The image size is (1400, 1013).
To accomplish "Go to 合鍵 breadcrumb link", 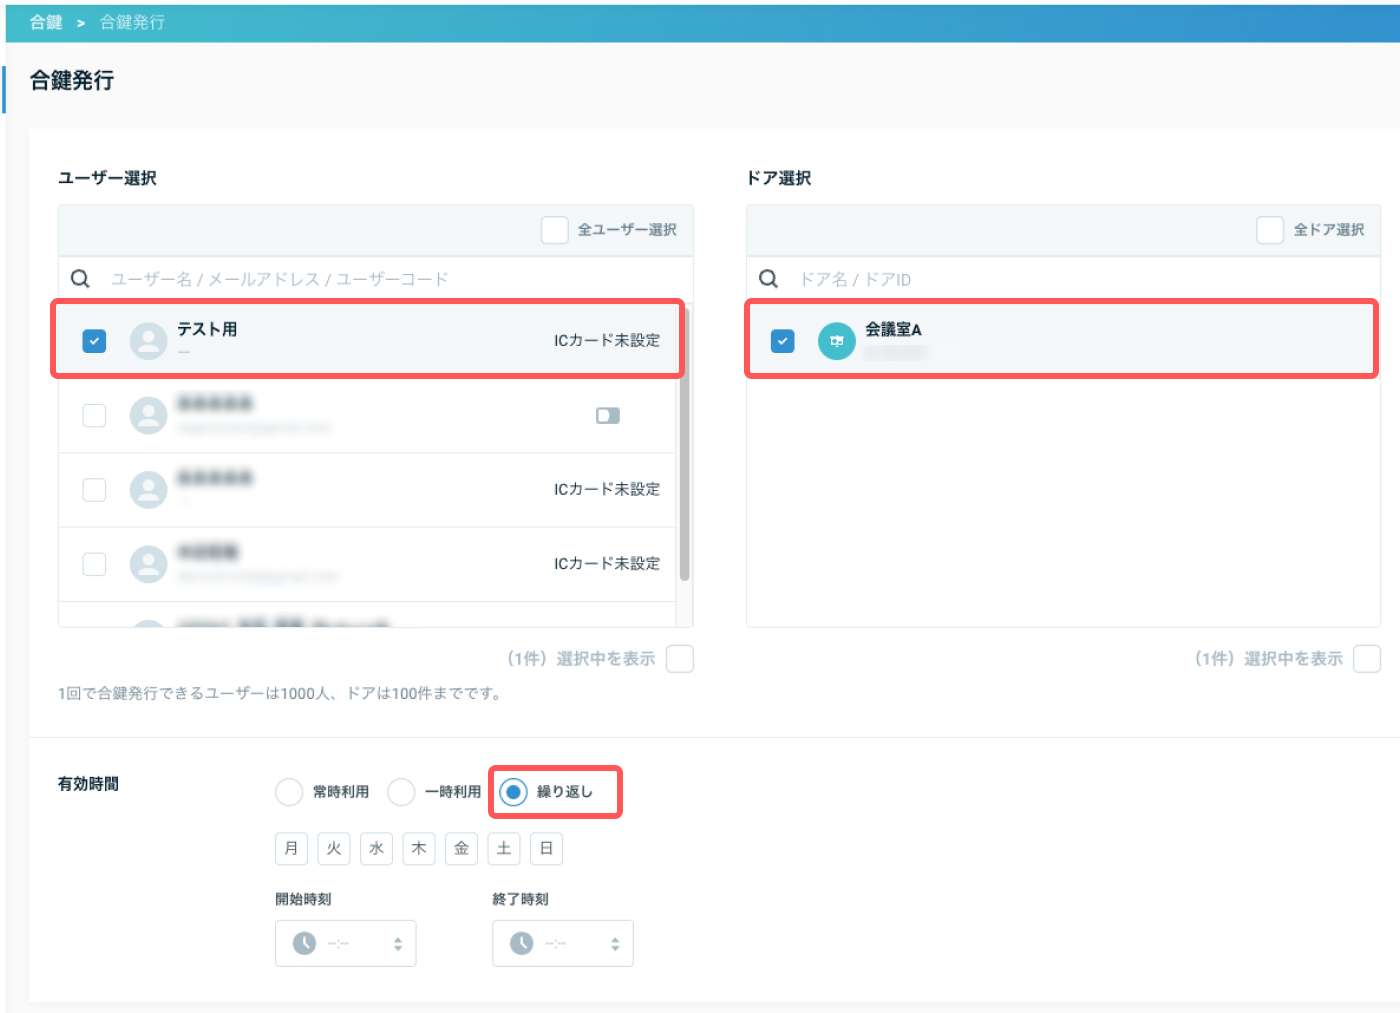I will pos(46,22).
